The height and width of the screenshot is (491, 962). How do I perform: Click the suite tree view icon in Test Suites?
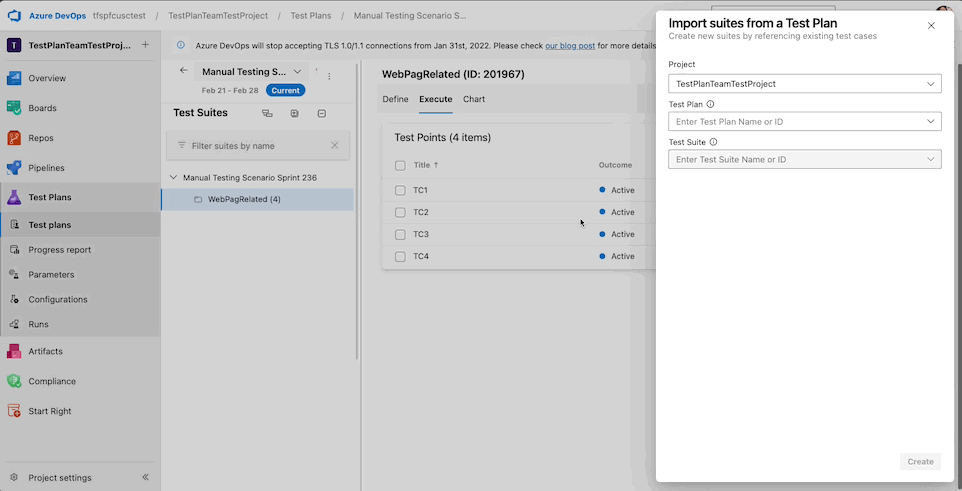(x=267, y=114)
